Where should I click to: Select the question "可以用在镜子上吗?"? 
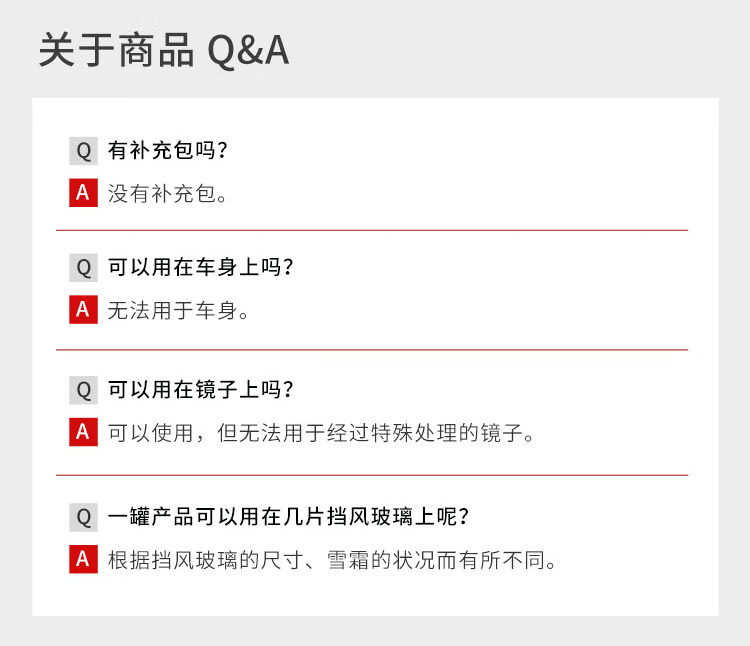pos(201,389)
